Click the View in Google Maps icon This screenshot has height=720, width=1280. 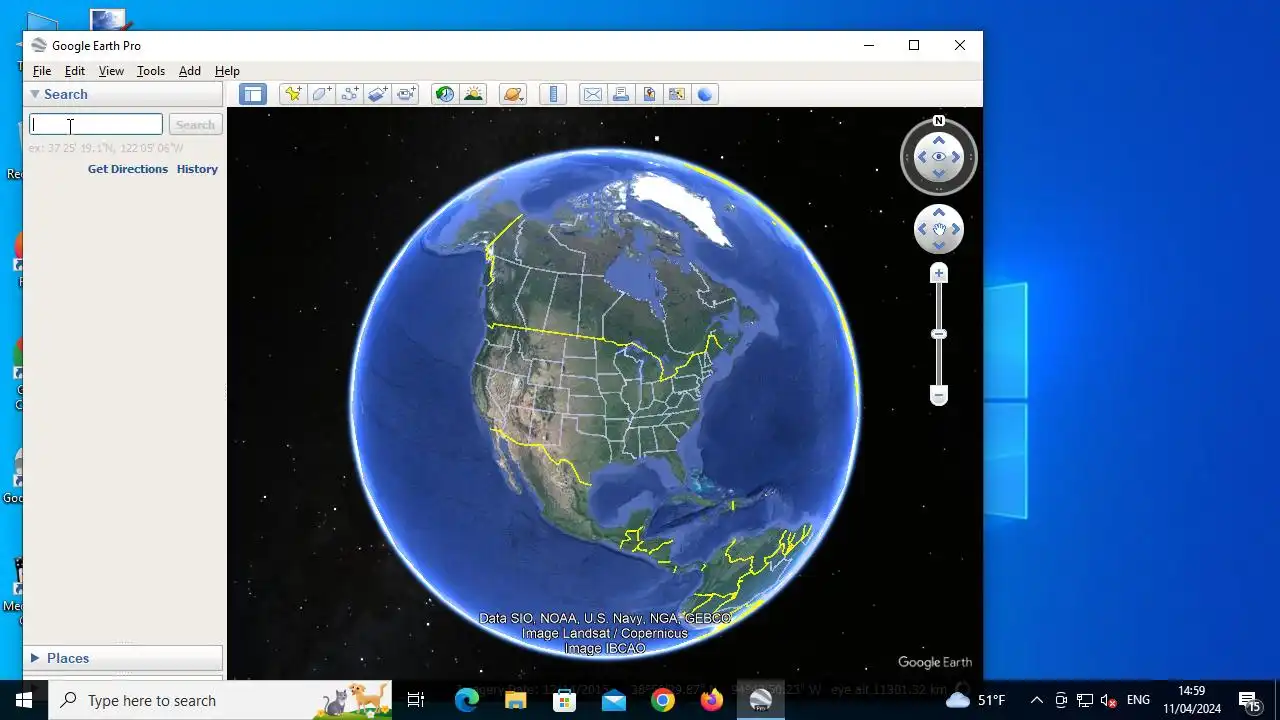pyautogui.click(x=677, y=94)
